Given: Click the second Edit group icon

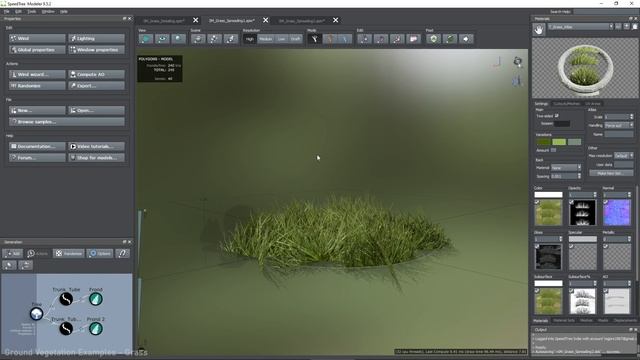Looking at the screenshot, I should click(381, 39).
